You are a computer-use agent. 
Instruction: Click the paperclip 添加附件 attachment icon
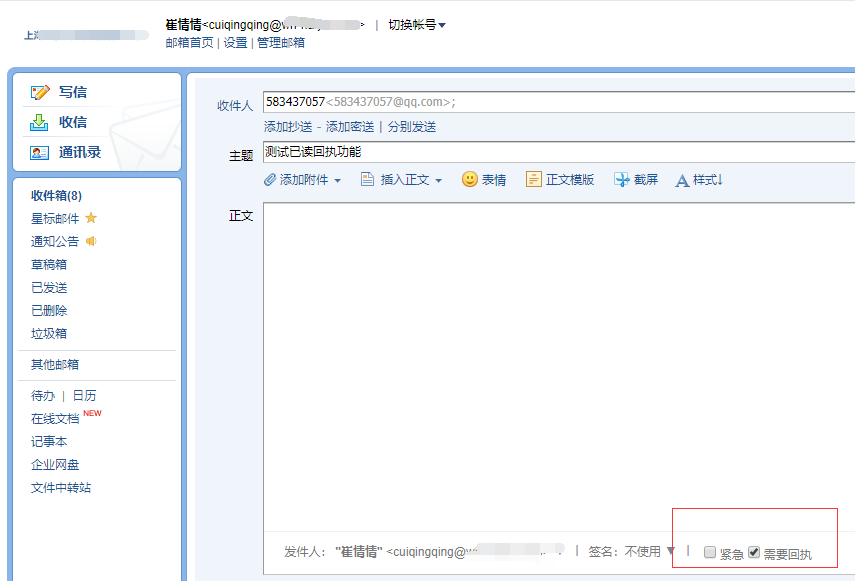pyautogui.click(x=270, y=178)
